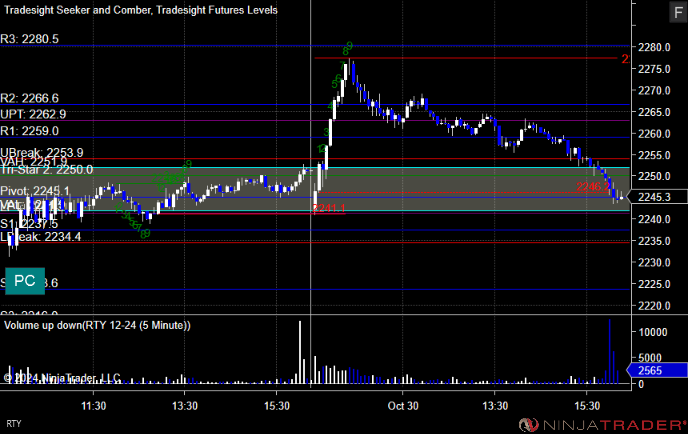688x434 pixels.
Task: Click the current price marker 2245.3
Action: (657, 197)
